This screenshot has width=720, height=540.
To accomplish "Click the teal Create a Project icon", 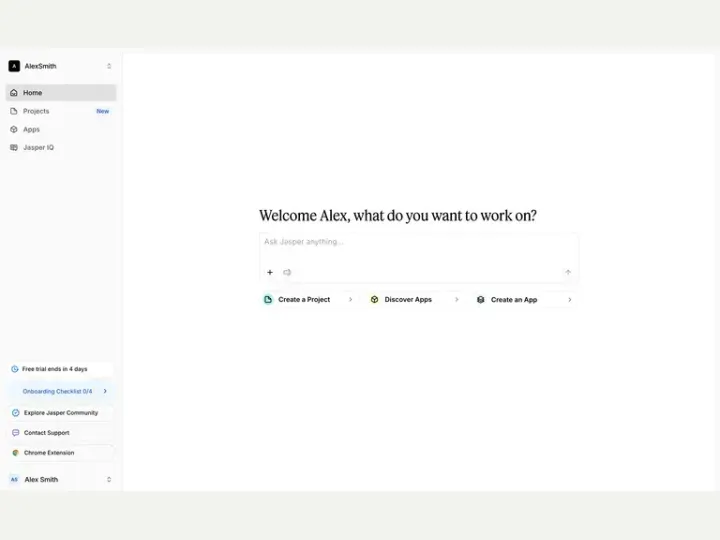I will [x=268, y=299].
